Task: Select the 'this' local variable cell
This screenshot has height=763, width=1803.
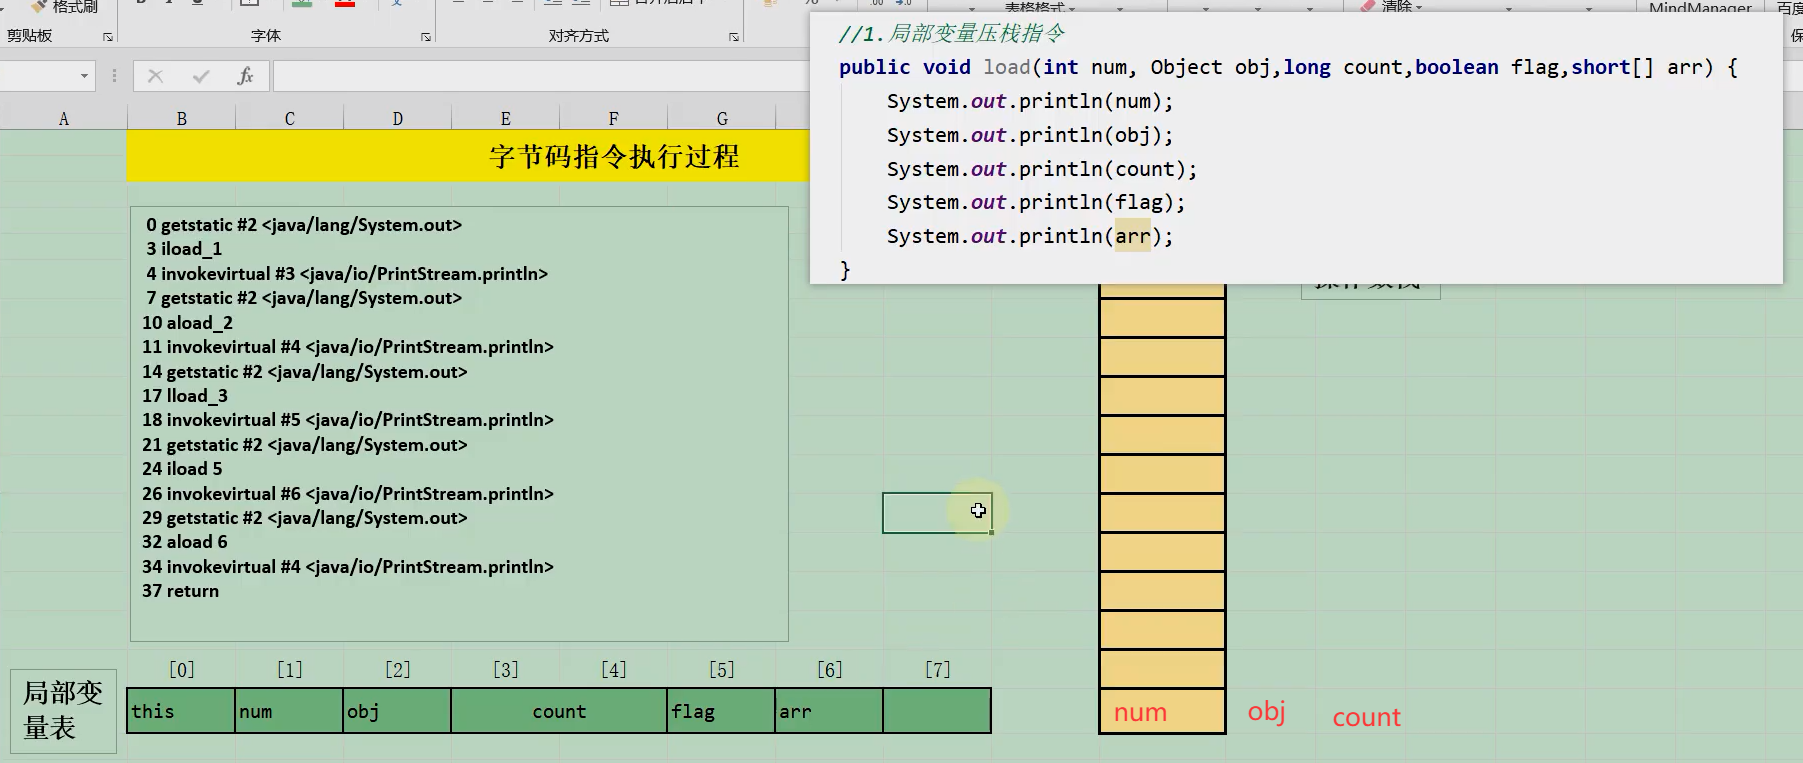Action: (x=181, y=711)
